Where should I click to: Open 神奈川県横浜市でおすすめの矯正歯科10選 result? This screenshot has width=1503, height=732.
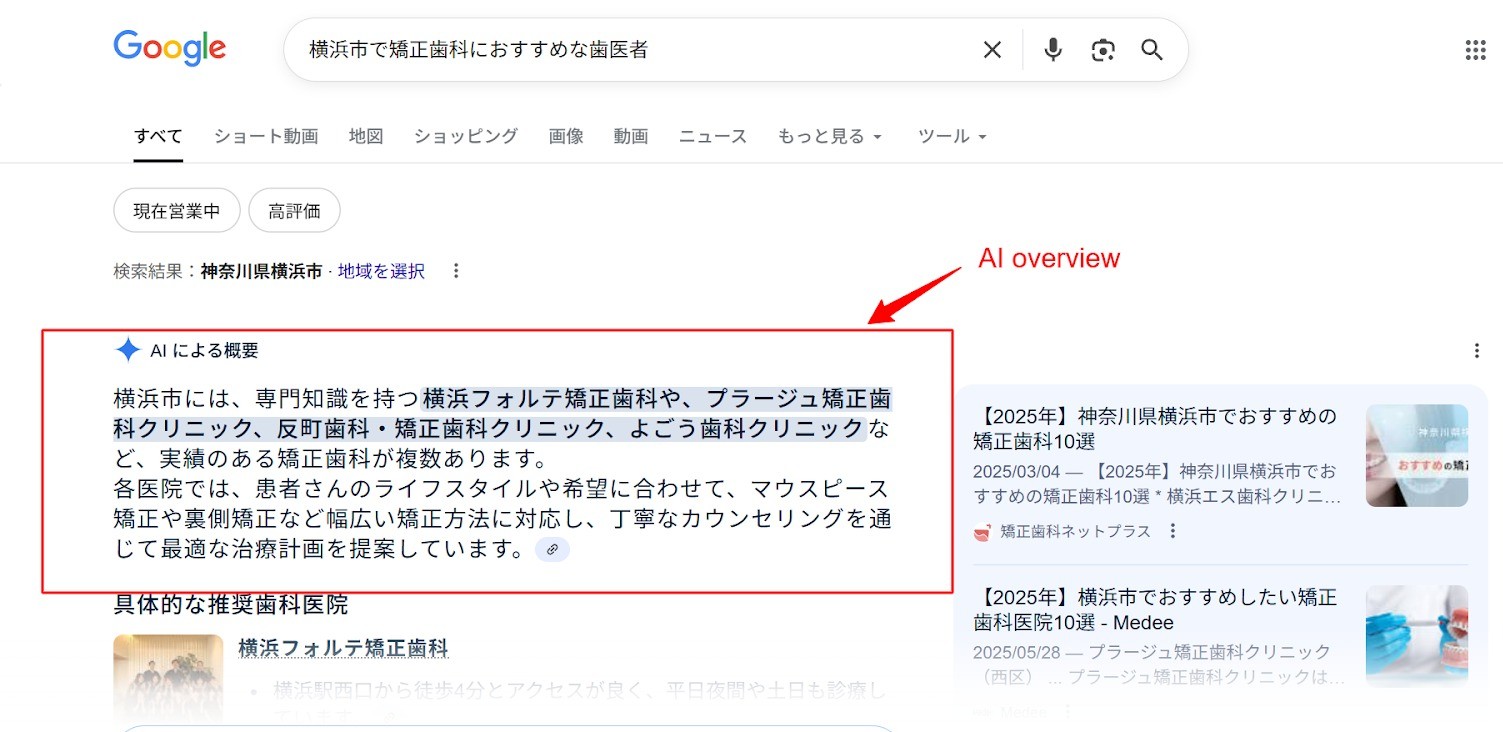point(1155,428)
